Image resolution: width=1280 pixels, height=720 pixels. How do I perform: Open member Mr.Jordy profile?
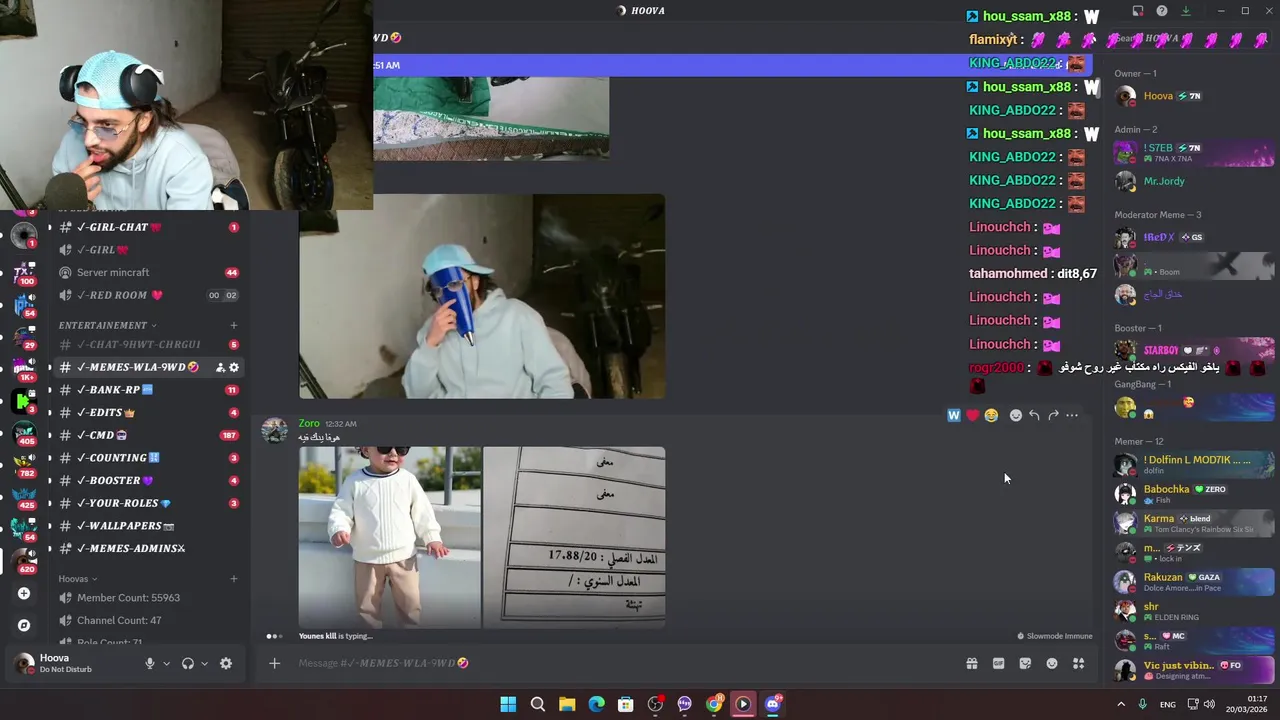(x=1194, y=181)
